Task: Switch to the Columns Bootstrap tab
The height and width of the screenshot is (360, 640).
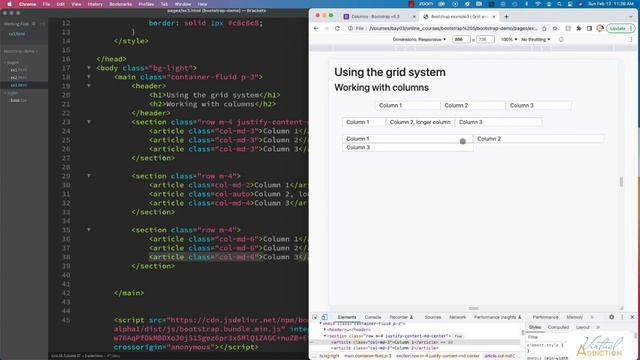Action: (375, 17)
